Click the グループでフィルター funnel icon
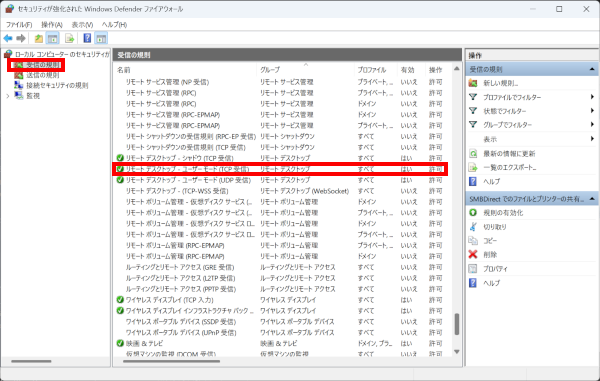The width and height of the screenshot is (600, 381). 473,124
